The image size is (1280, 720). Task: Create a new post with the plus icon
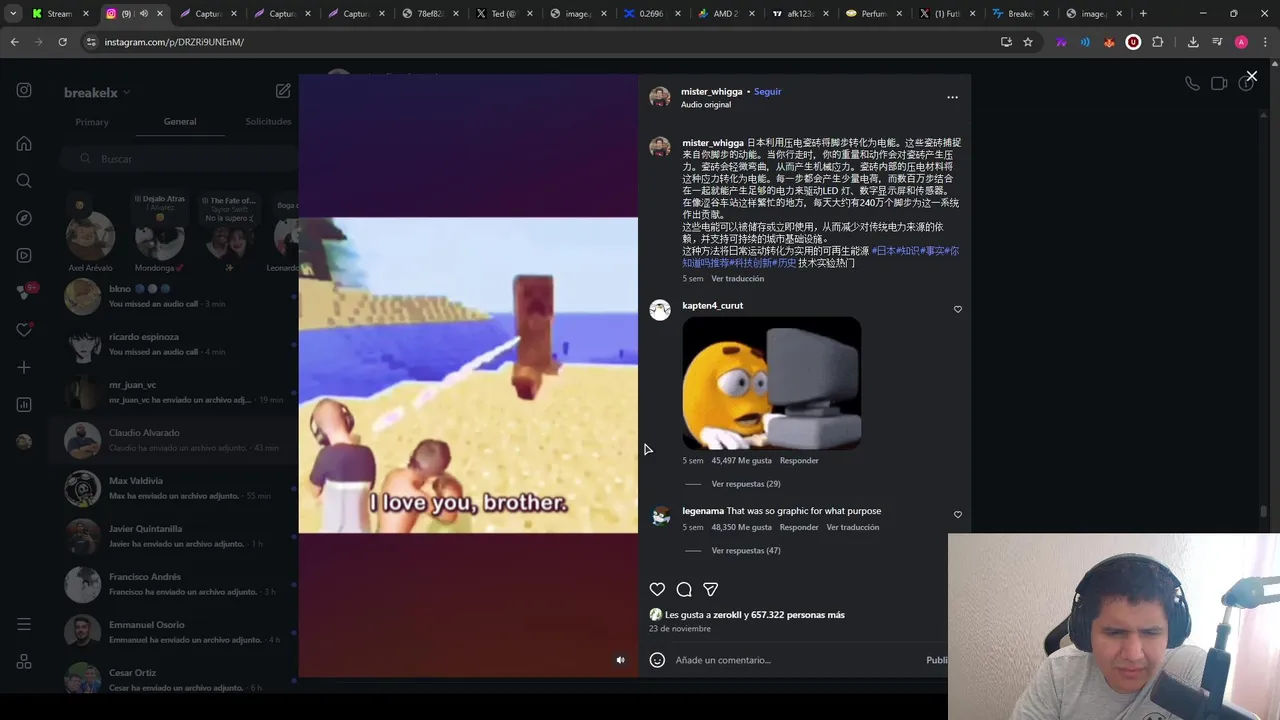coord(24,367)
